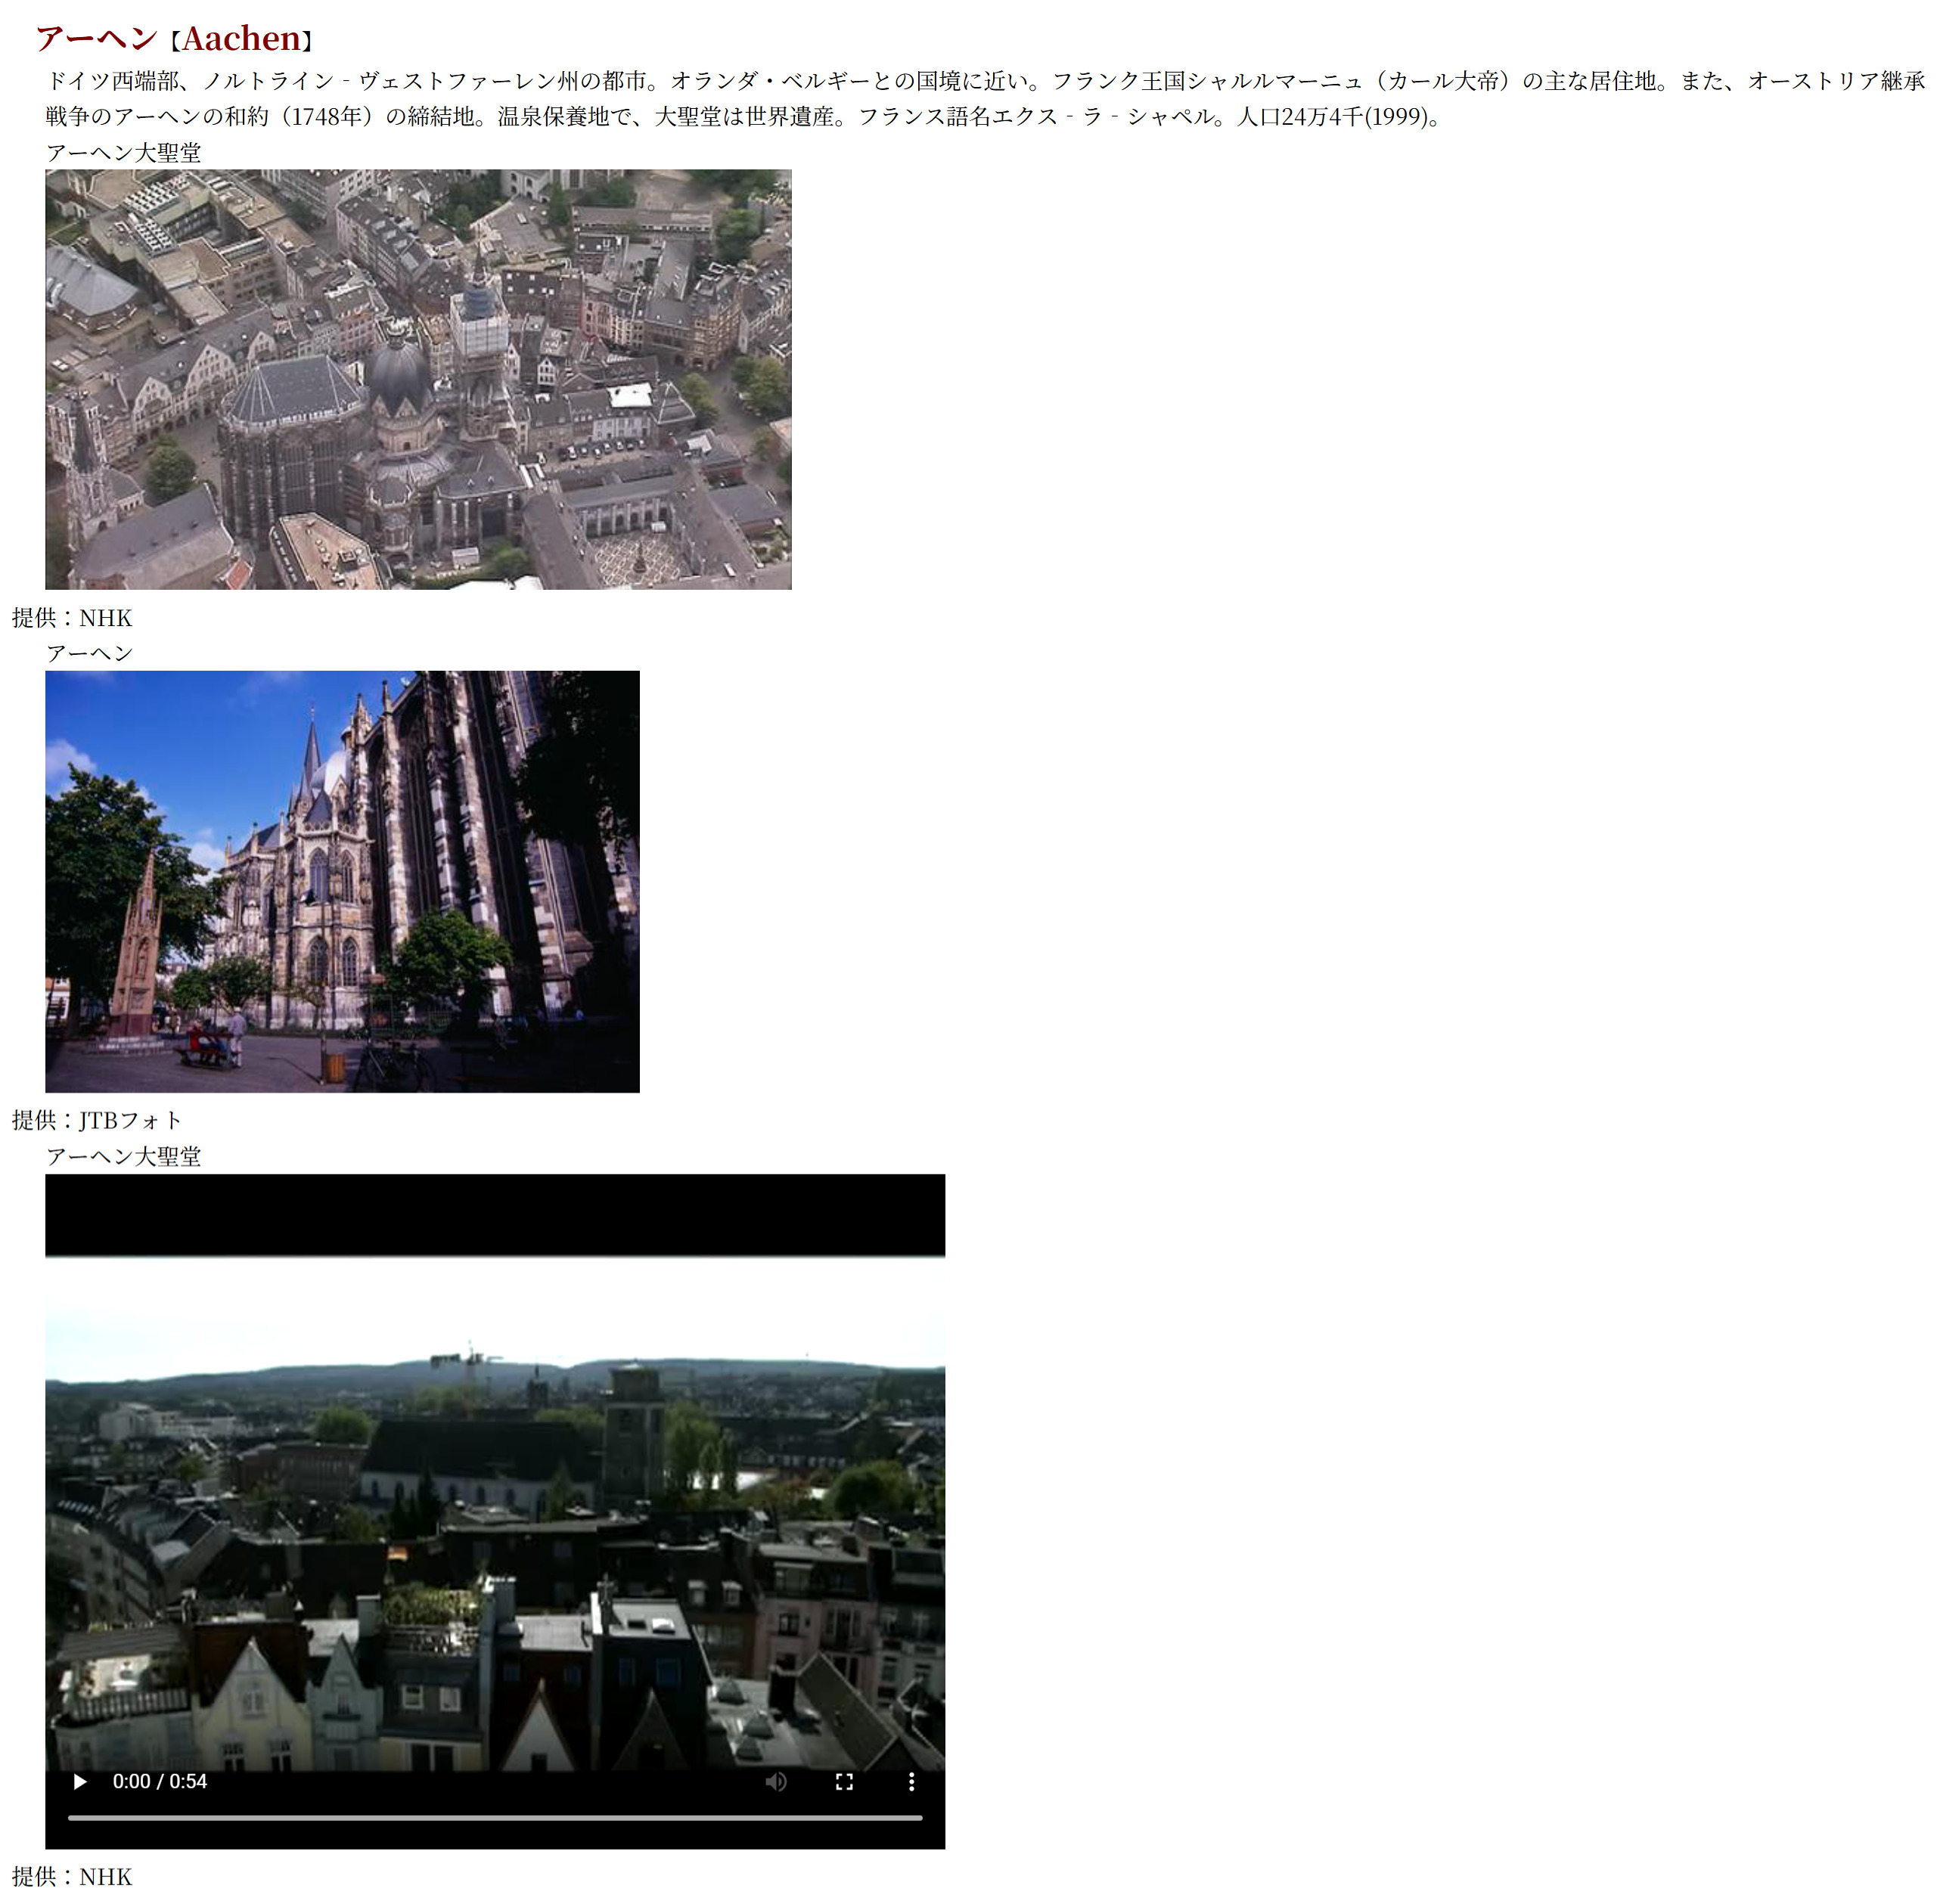This screenshot has height=1904, width=1937.
Task: Click the アーヘン大聖堂 caption above the video
Action: (x=123, y=1156)
